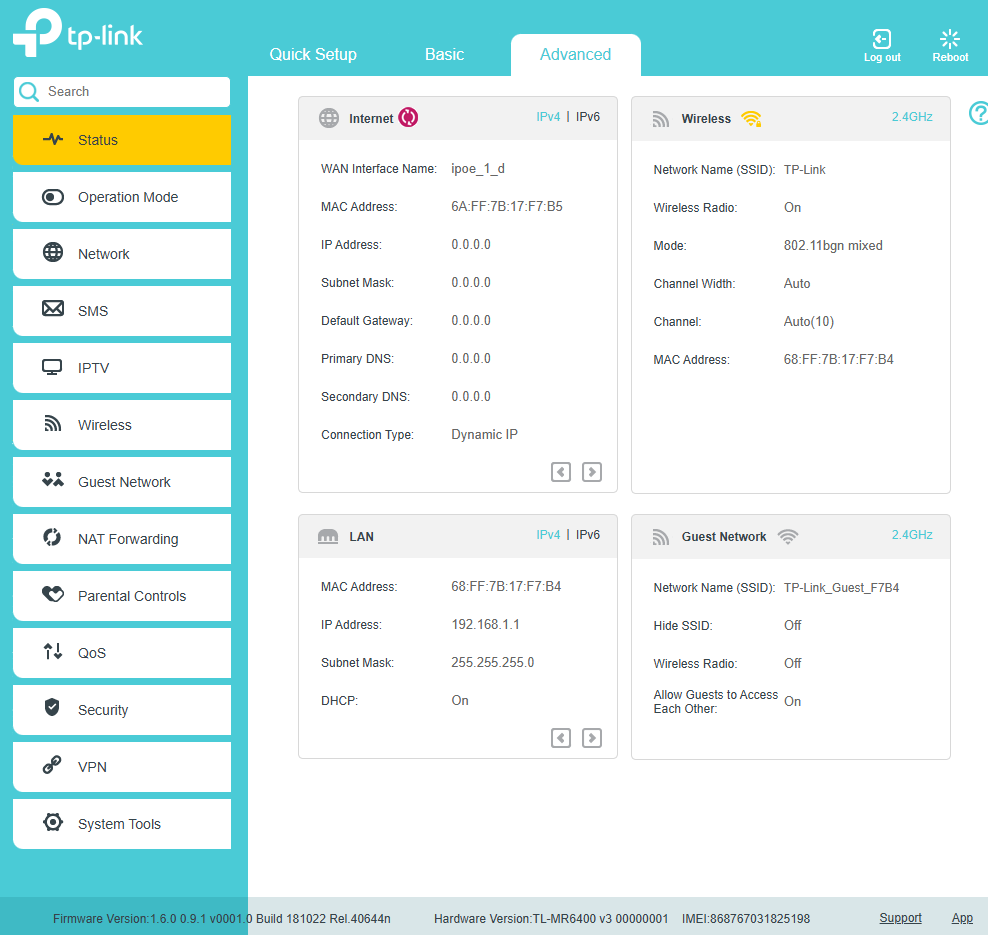Click the Hardware Version text in footer
This screenshot has height=935, width=988.
[x=551, y=919]
